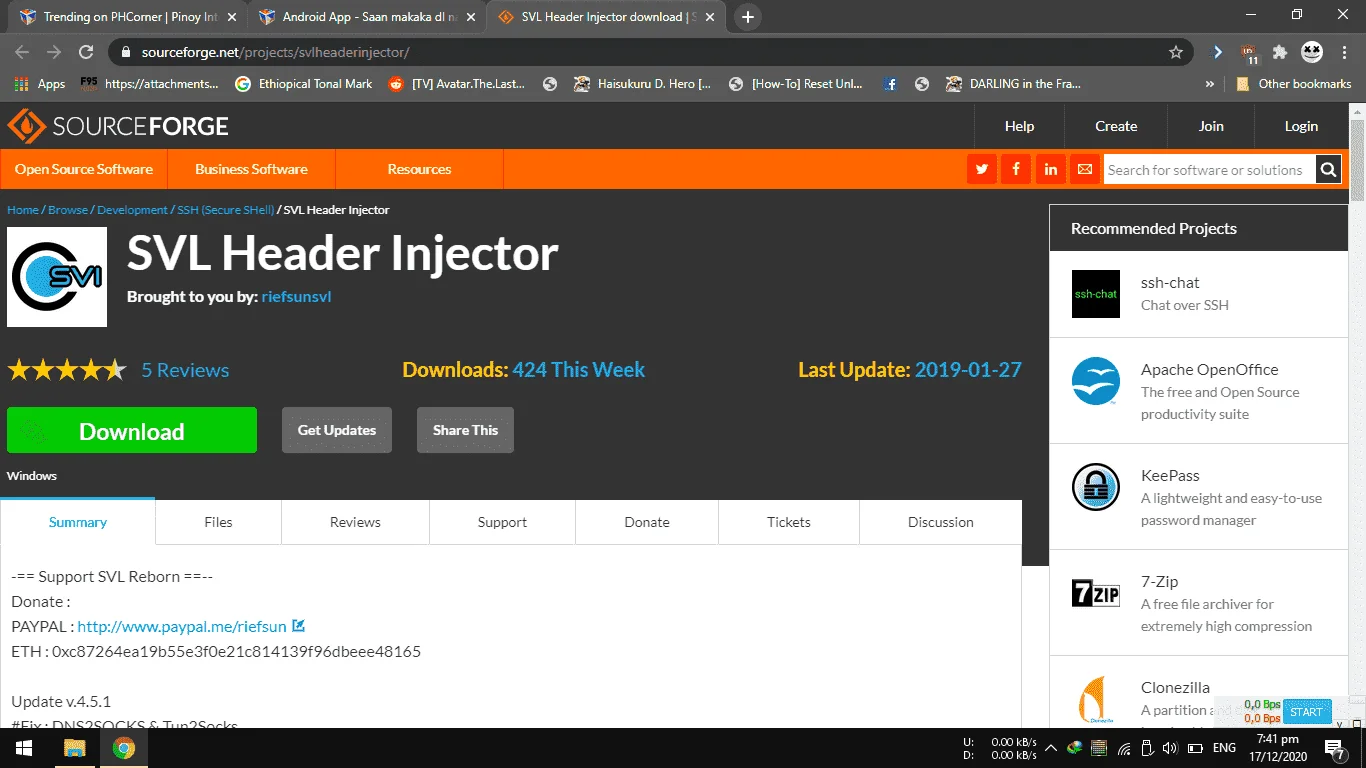Click the Chrome icon in the taskbar
Image resolution: width=1366 pixels, height=768 pixels.
[124, 748]
